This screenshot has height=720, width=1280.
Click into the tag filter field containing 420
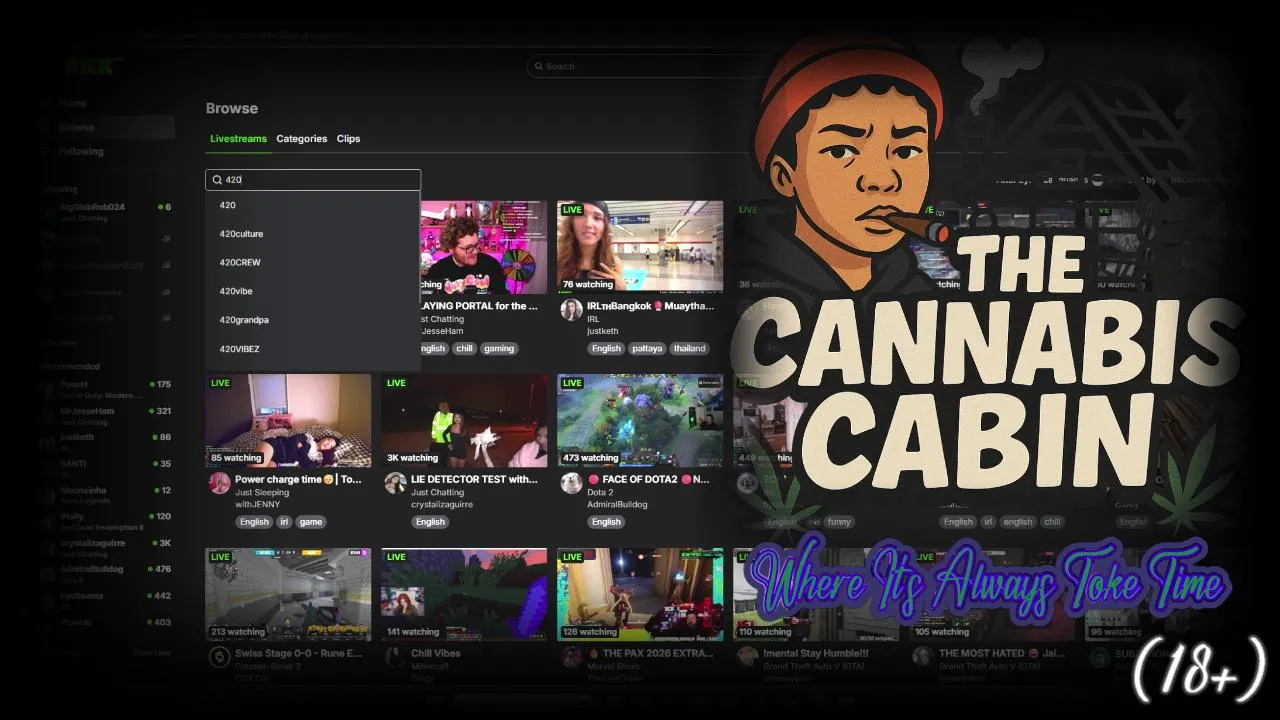313,180
